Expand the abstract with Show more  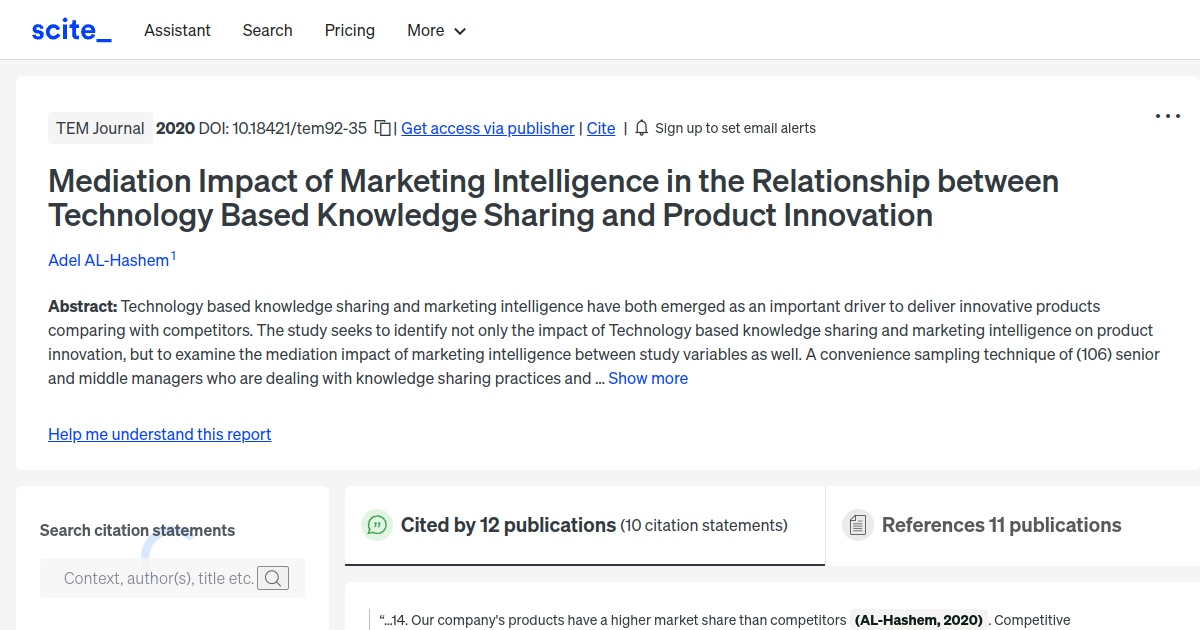(648, 378)
